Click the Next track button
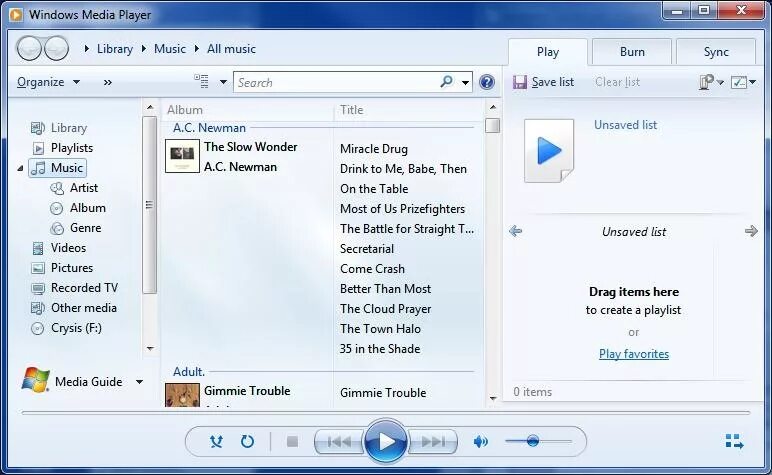The width and height of the screenshot is (772, 475). [x=433, y=442]
